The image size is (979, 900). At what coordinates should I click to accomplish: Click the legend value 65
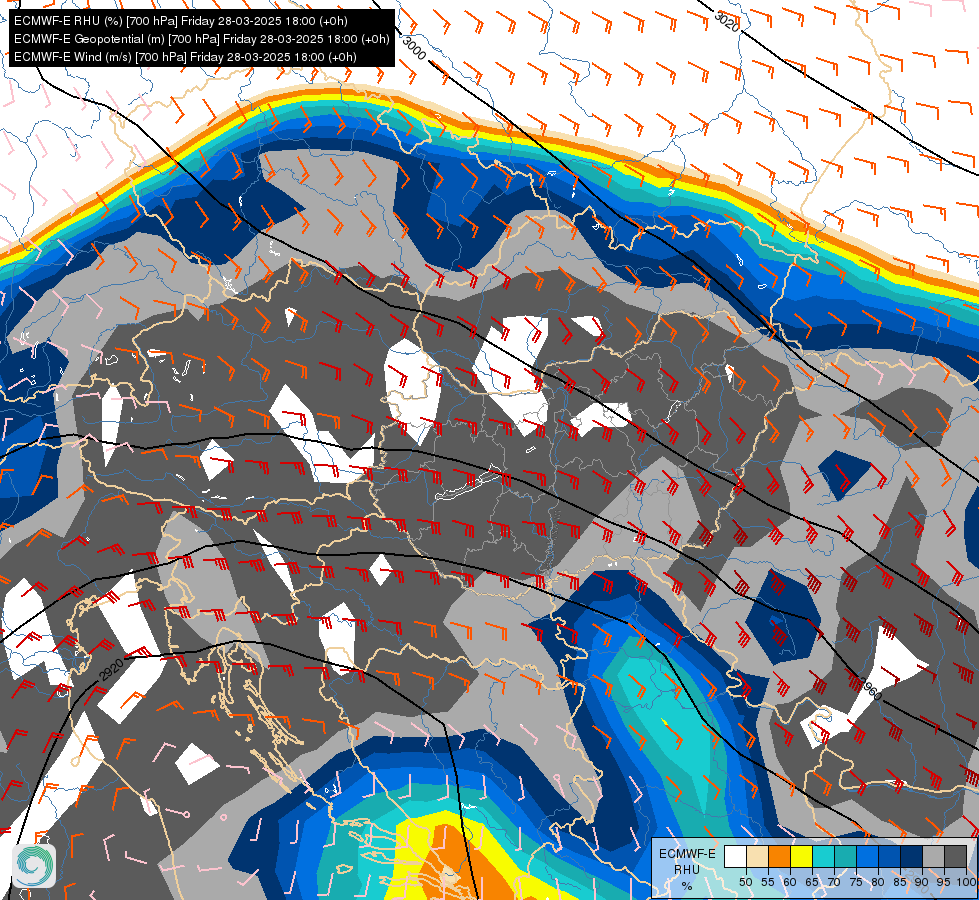pyautogui.click(x=812, y=882)
